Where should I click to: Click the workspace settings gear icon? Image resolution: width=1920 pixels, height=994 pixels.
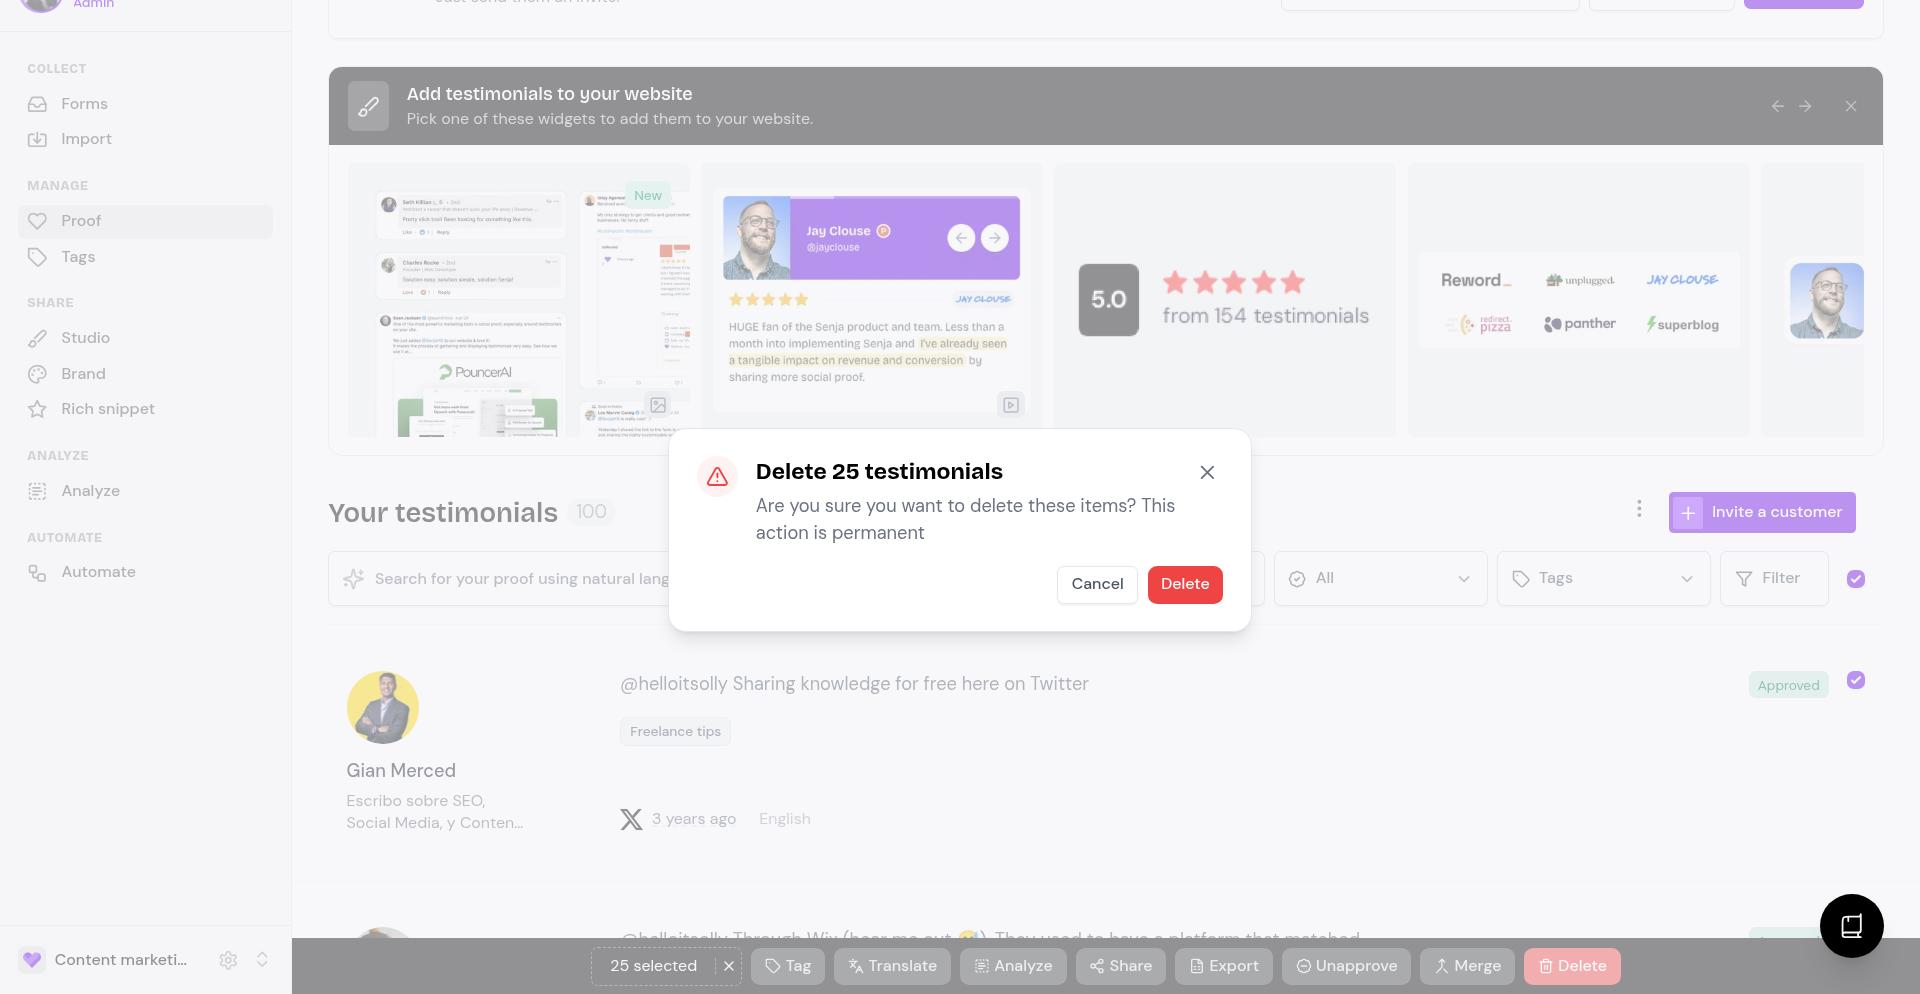(x=228, y=960)
